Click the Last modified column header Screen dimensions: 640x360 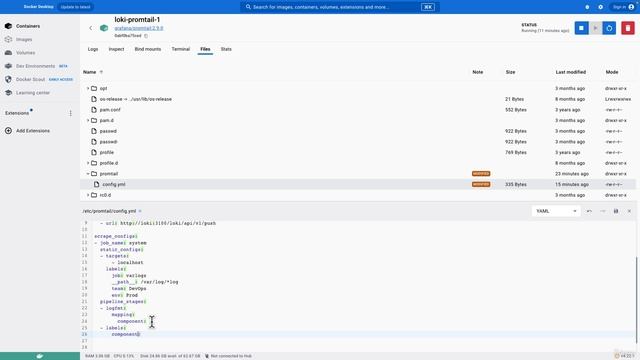[x=571, y=72]
